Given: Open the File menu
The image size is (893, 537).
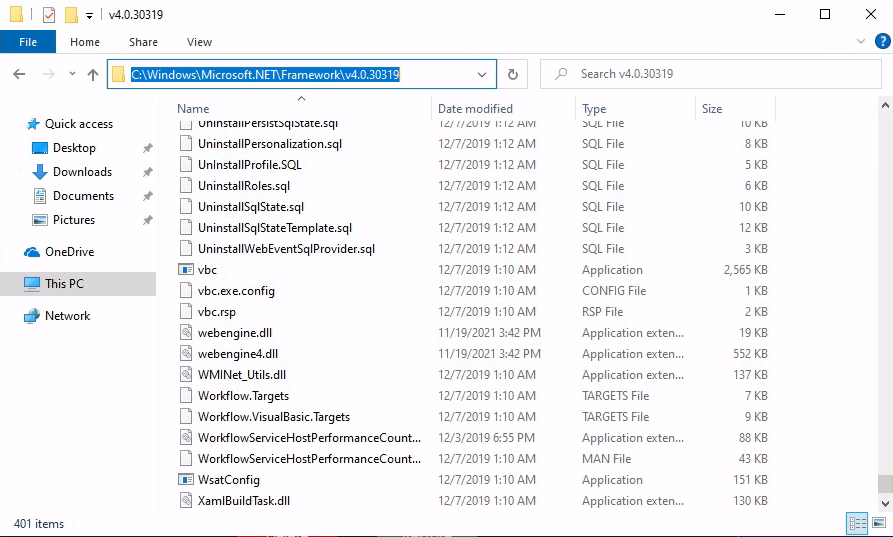Looking at the screenshot, I should 28,42.
